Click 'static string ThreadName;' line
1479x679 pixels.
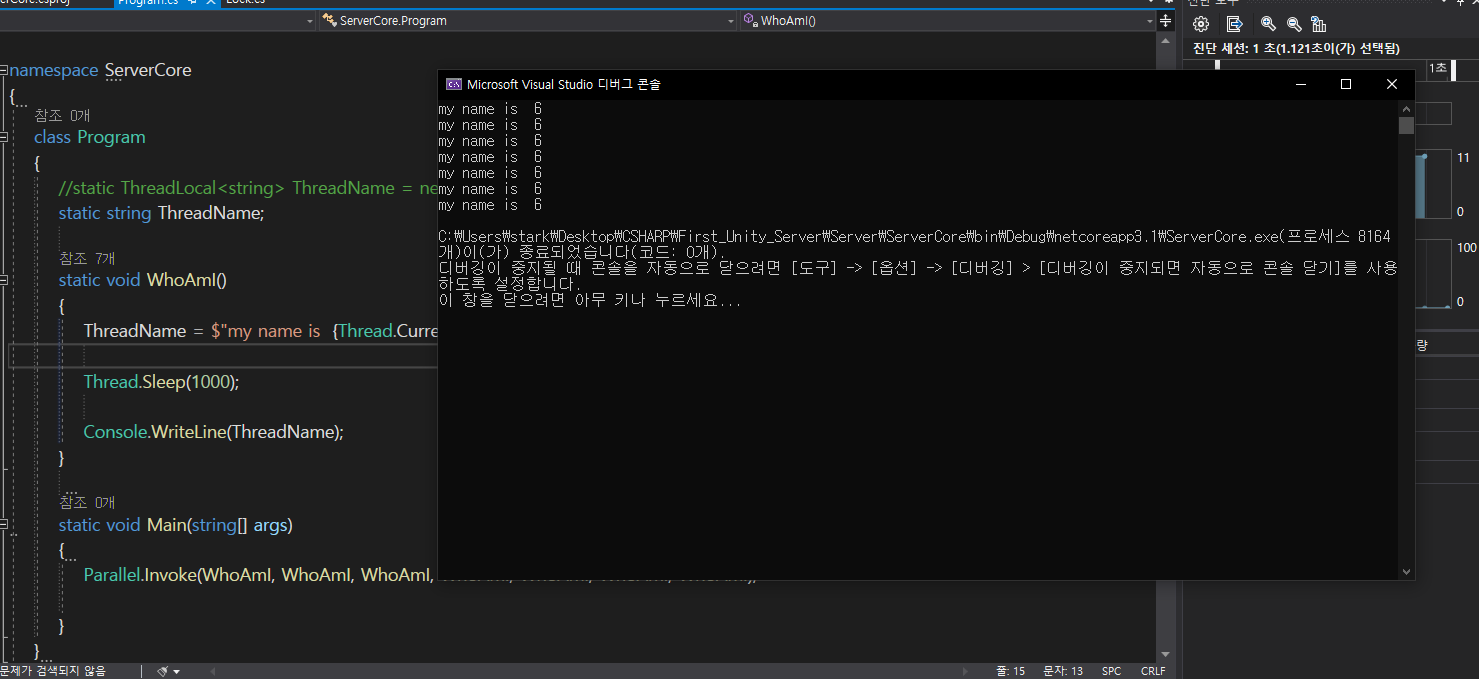click(161, 213)
